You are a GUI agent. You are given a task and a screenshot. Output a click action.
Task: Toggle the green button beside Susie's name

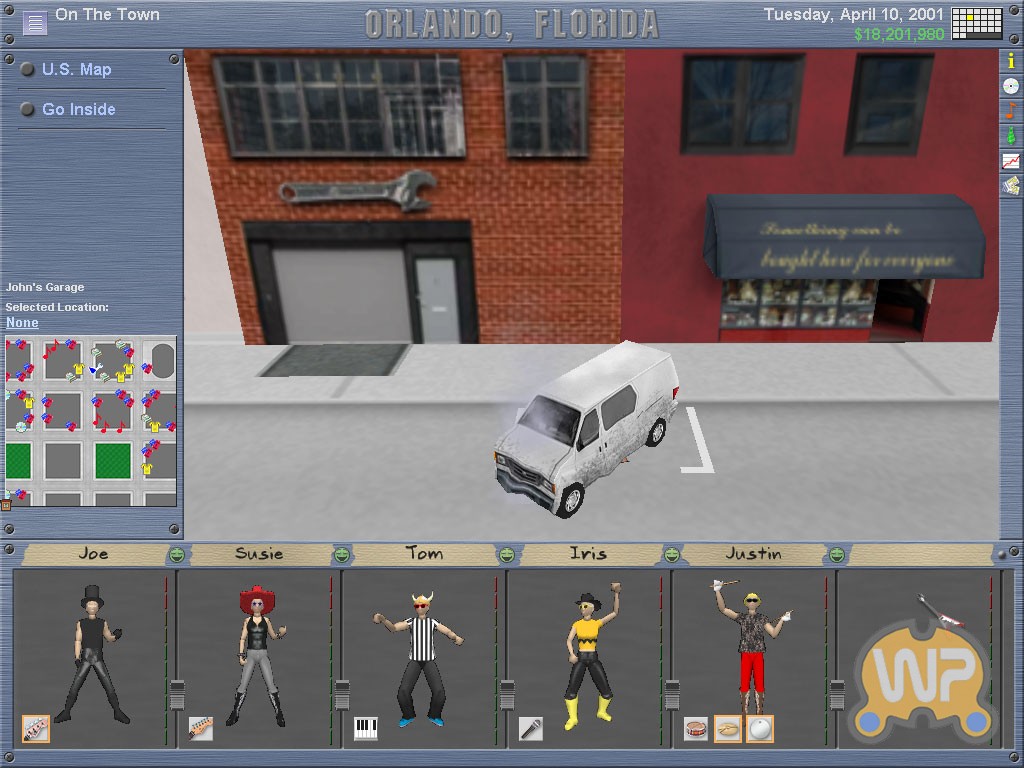coord(342,554)
